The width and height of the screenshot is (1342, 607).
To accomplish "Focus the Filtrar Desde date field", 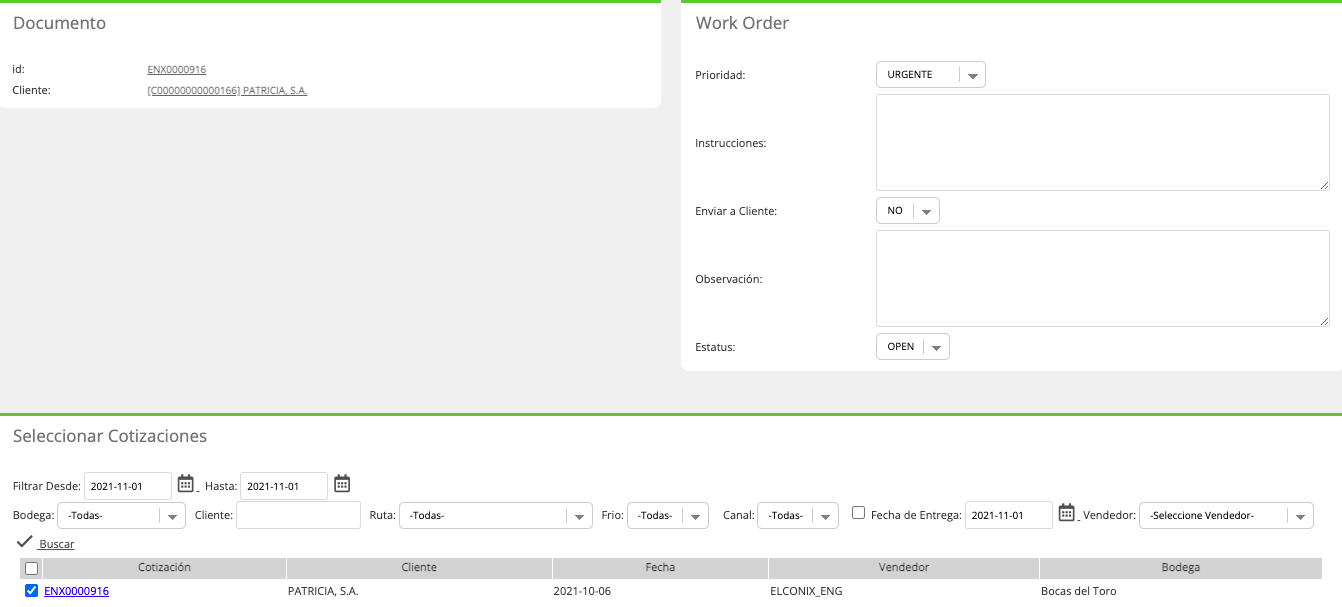I will coord(128,486).
